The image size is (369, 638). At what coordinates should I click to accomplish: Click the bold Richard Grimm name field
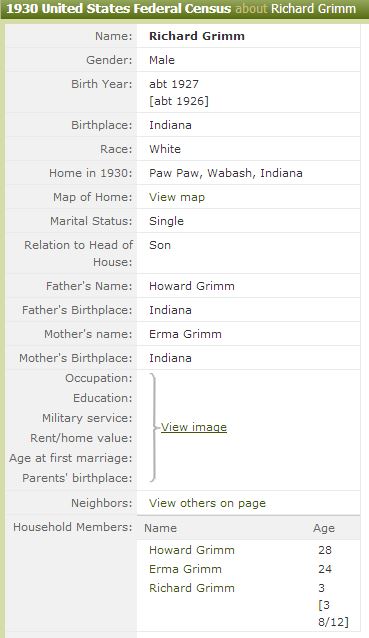pos(197,36)
